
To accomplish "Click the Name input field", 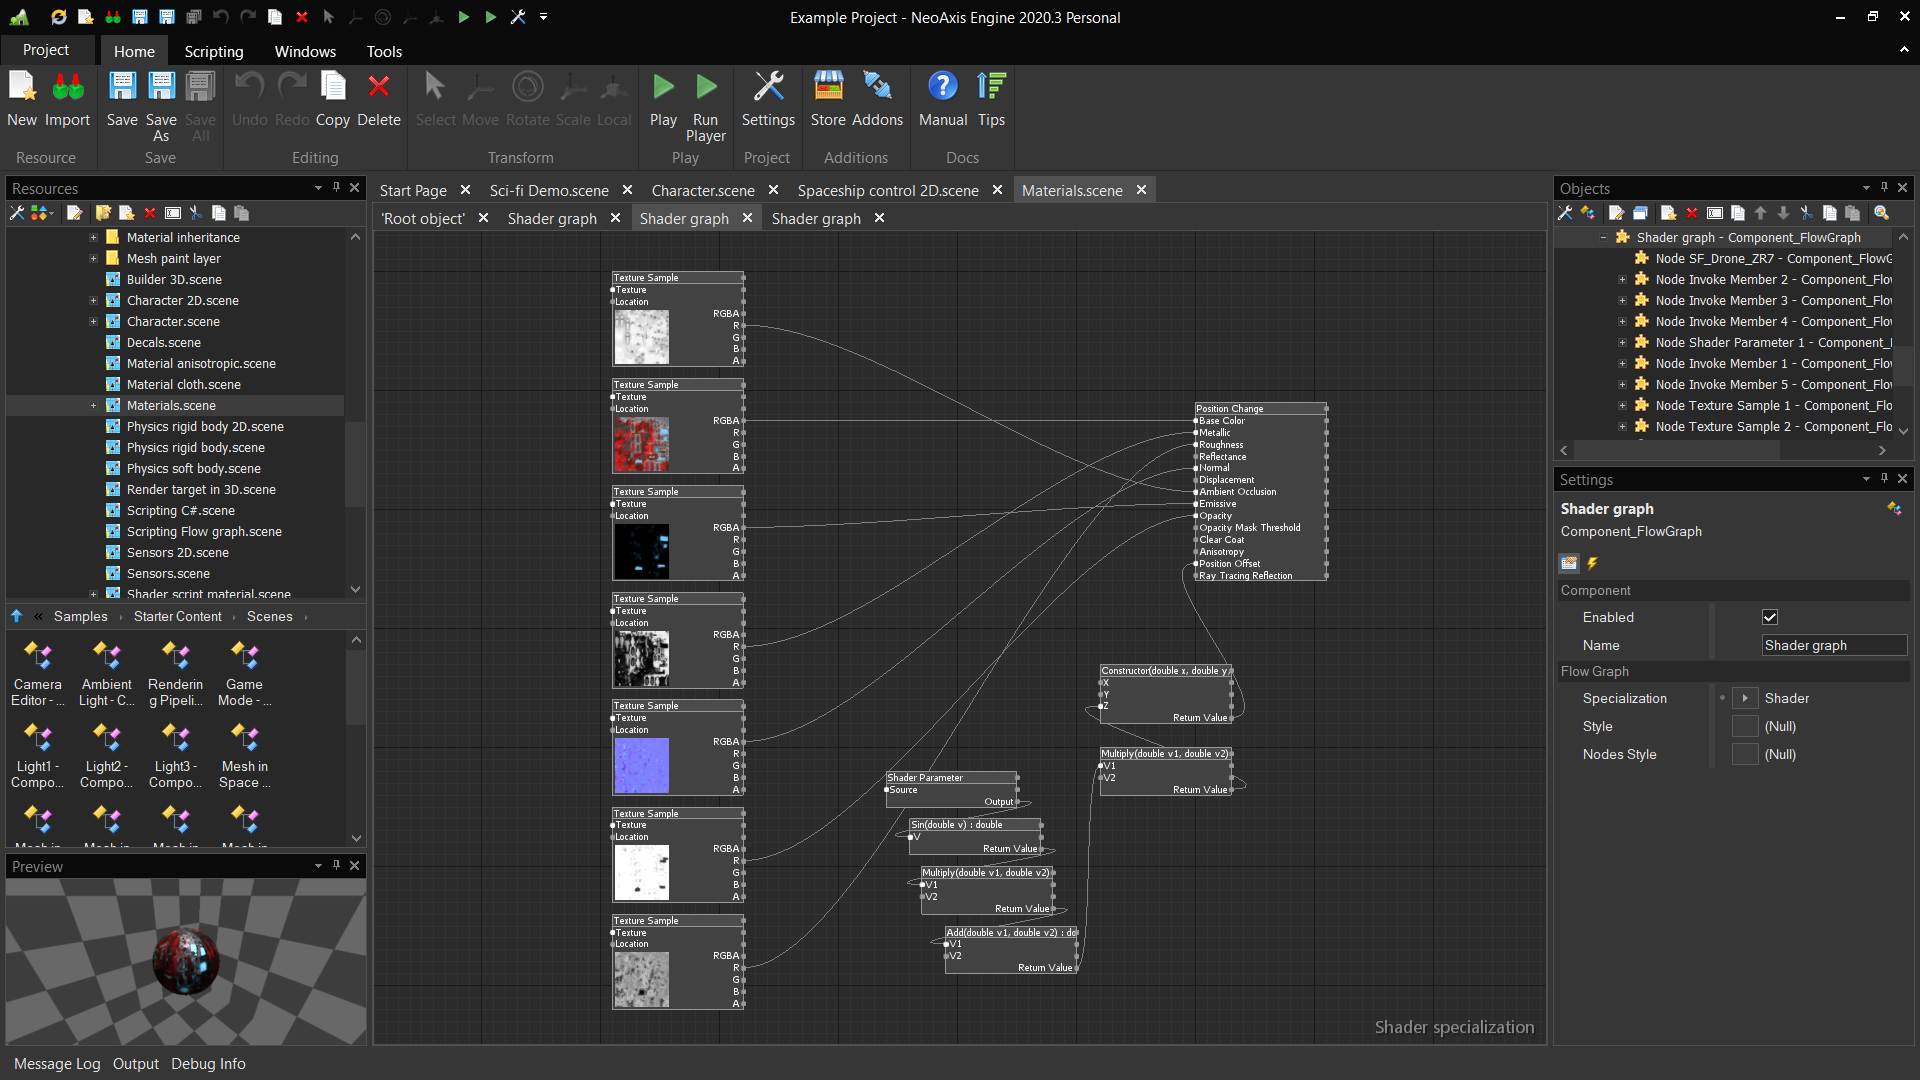I will click(1833, 646).
